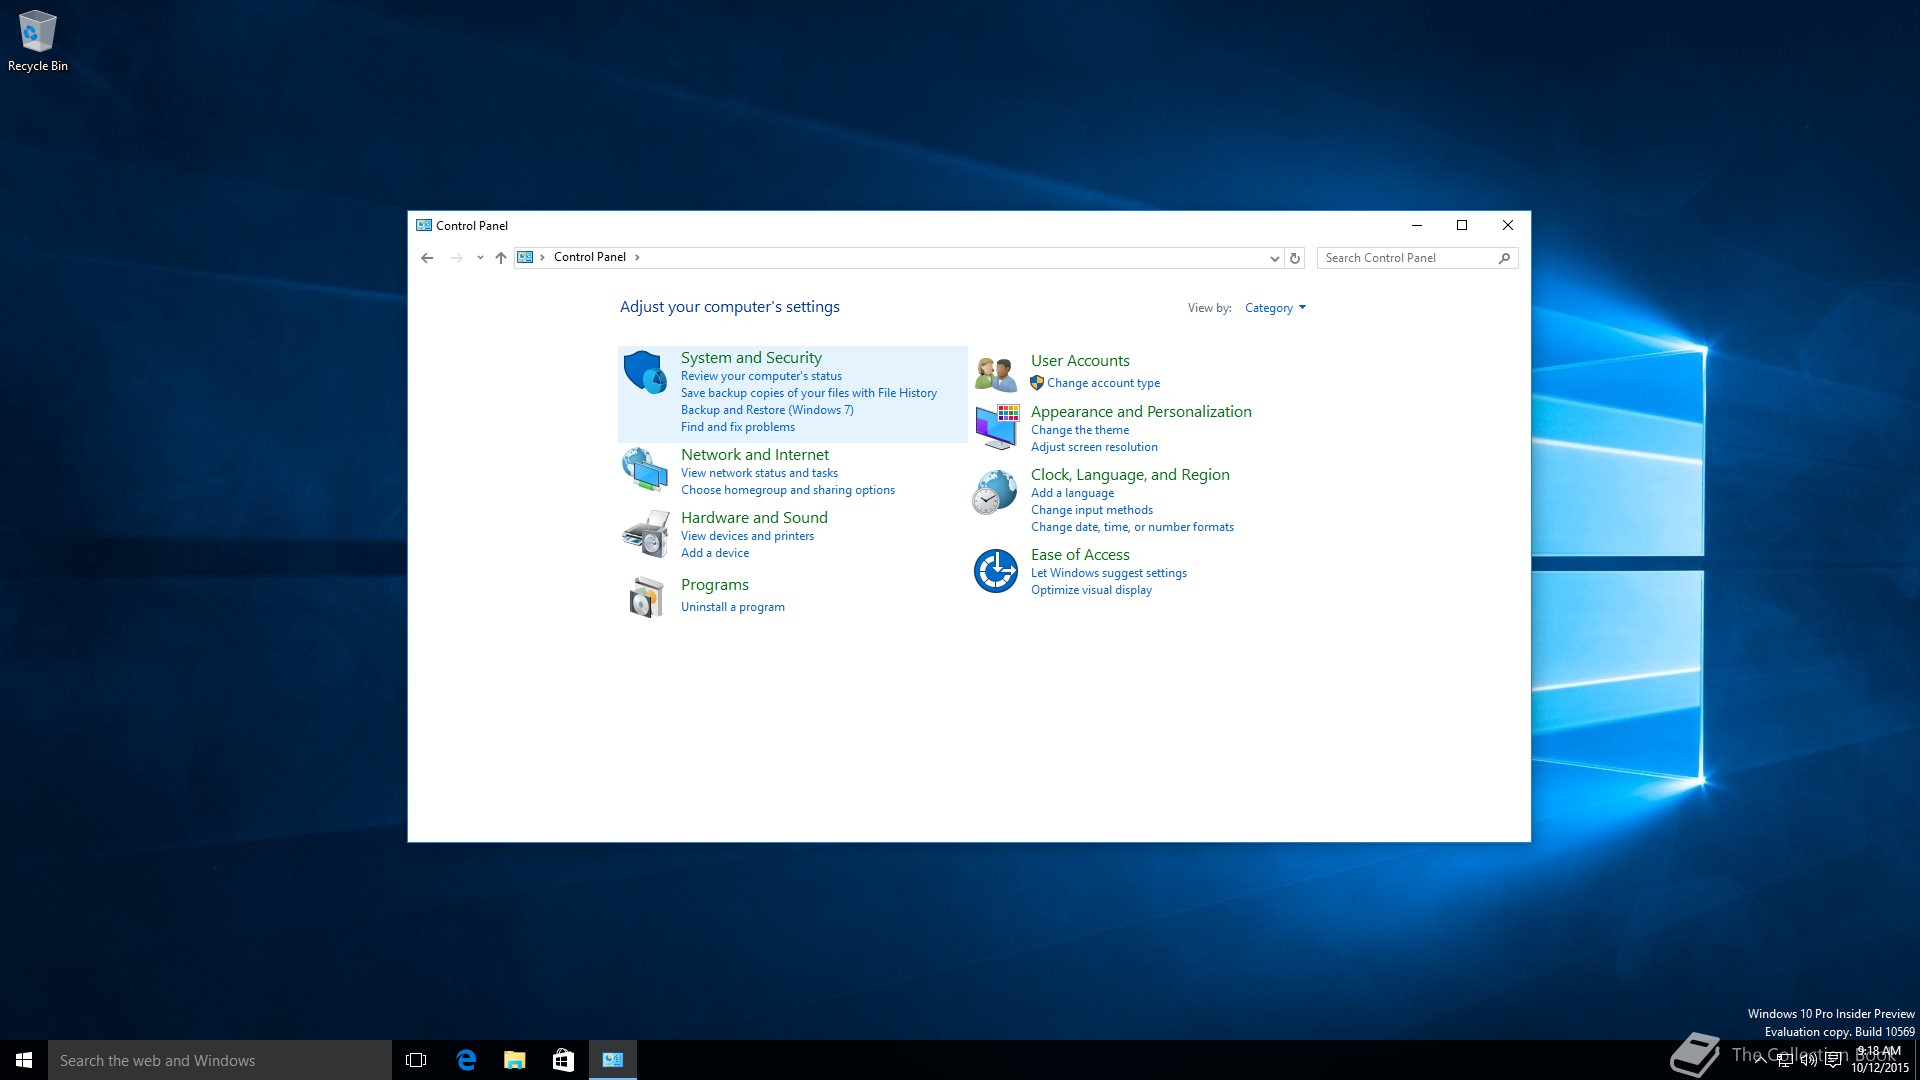The width and height of the screenshot is (1920, 1080).
Task: Click the taskbar clock and date
Action: (x=1880, y=1060)
